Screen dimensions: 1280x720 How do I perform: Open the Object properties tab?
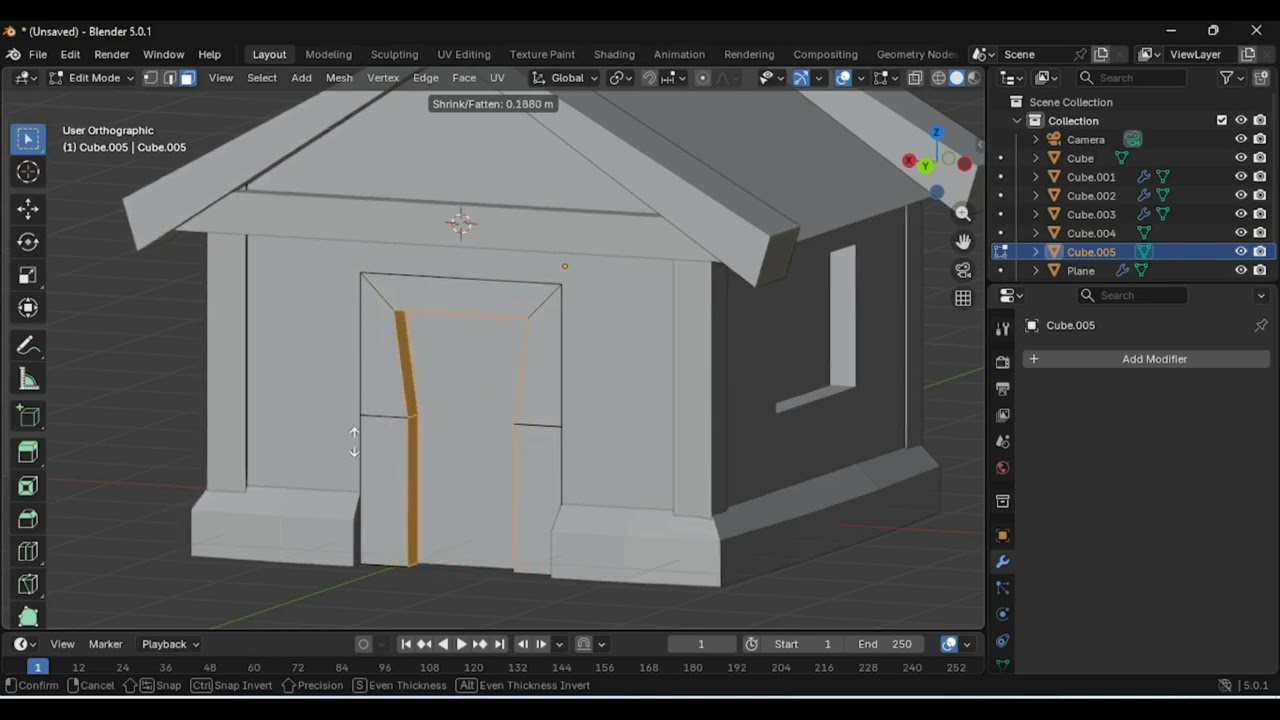coord(1003,536)
